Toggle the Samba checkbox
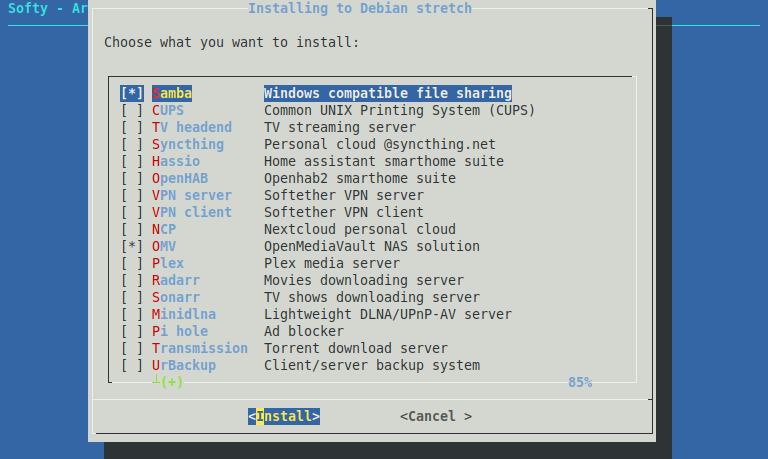Viewport: 768px width, 459px height. 132,93
